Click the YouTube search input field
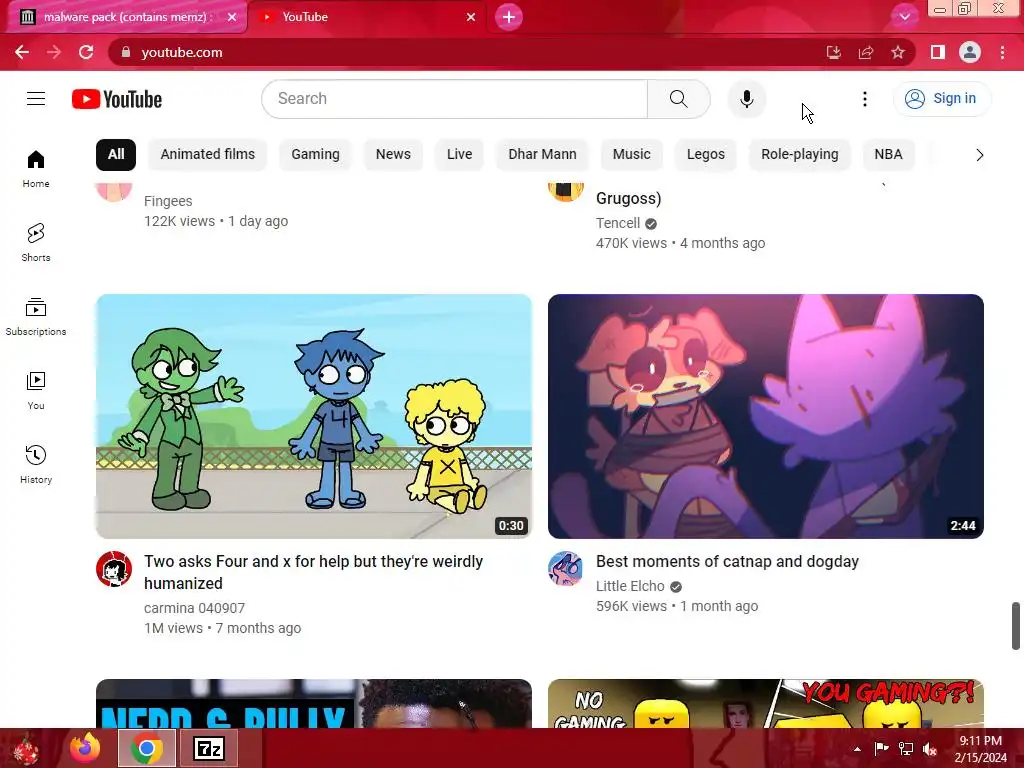The width and height of the screenshot is (1024, 768). click(455, 99)
